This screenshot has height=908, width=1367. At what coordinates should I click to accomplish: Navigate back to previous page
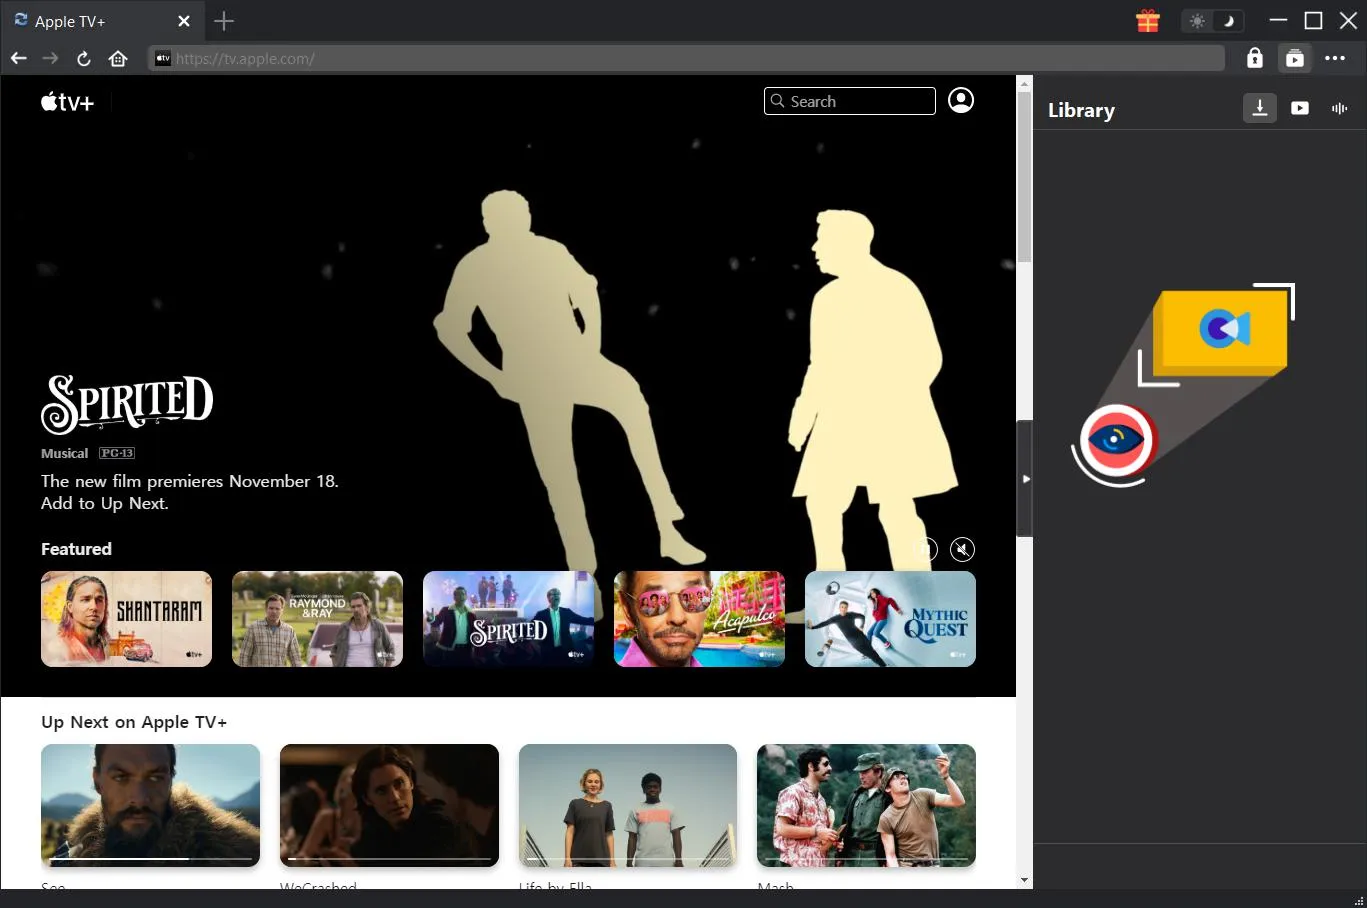point(18,58)
